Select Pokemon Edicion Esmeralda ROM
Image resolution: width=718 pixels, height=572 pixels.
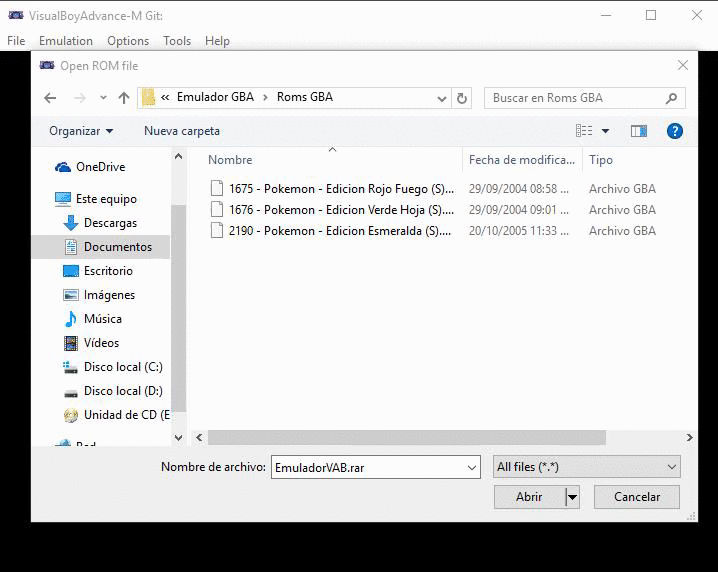pyautogui.click(x=340, y=231)
